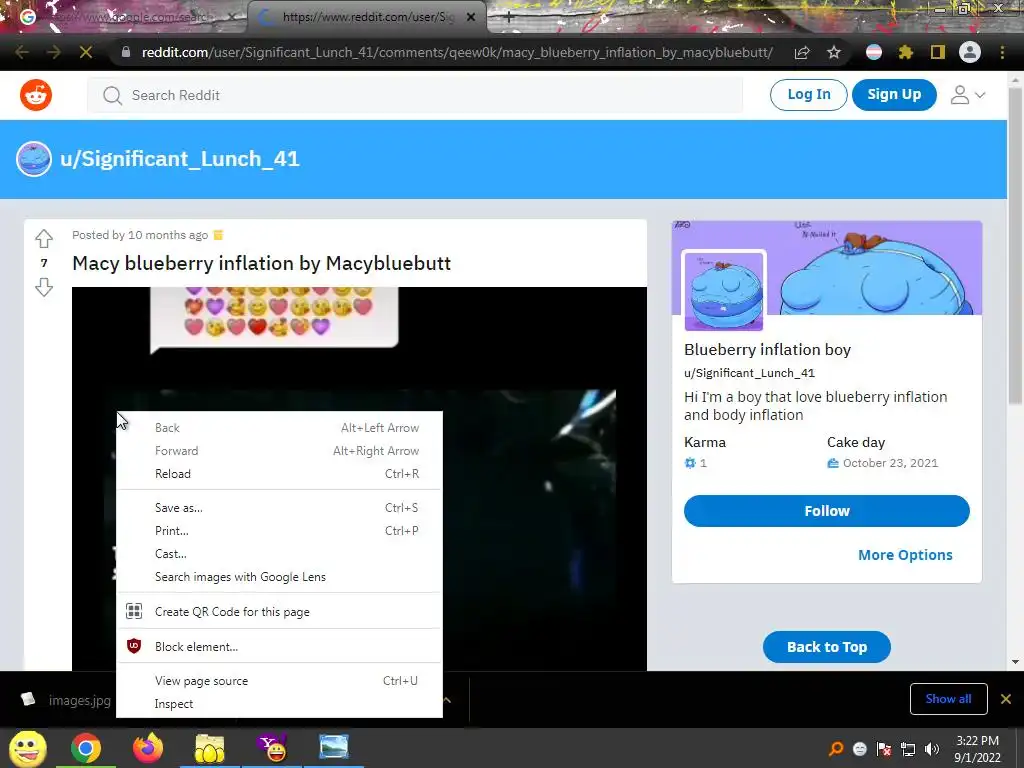Choose View page source
This screenshot has height=768, width=1024.
point(280,680)
